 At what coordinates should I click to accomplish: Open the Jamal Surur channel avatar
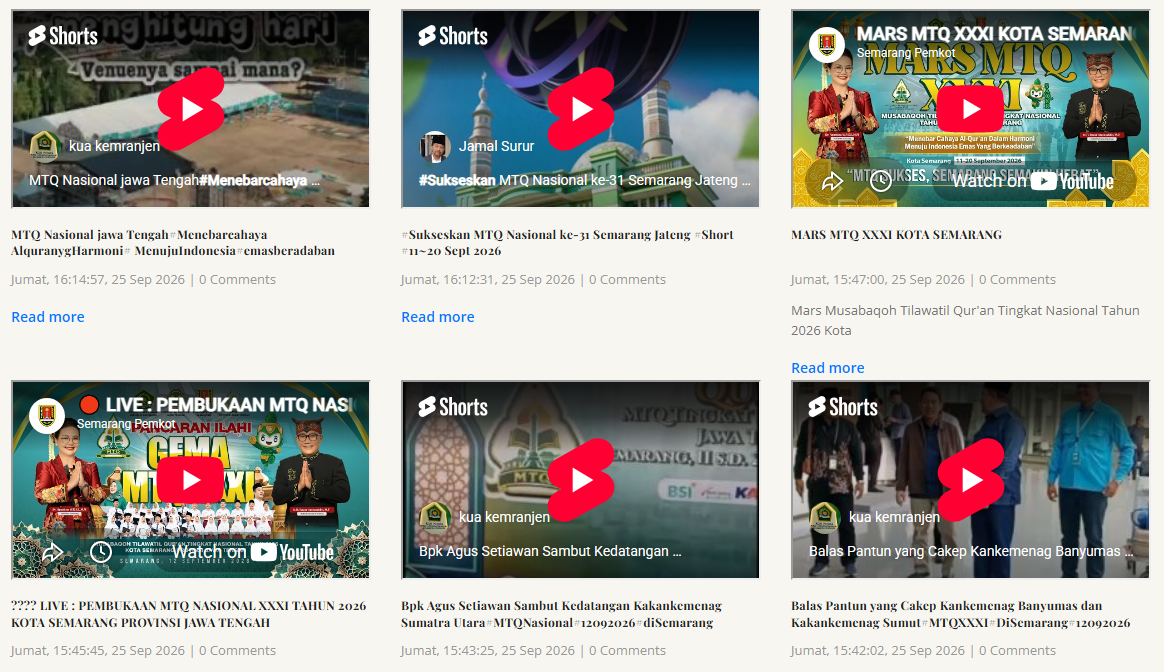coord(434,146)
